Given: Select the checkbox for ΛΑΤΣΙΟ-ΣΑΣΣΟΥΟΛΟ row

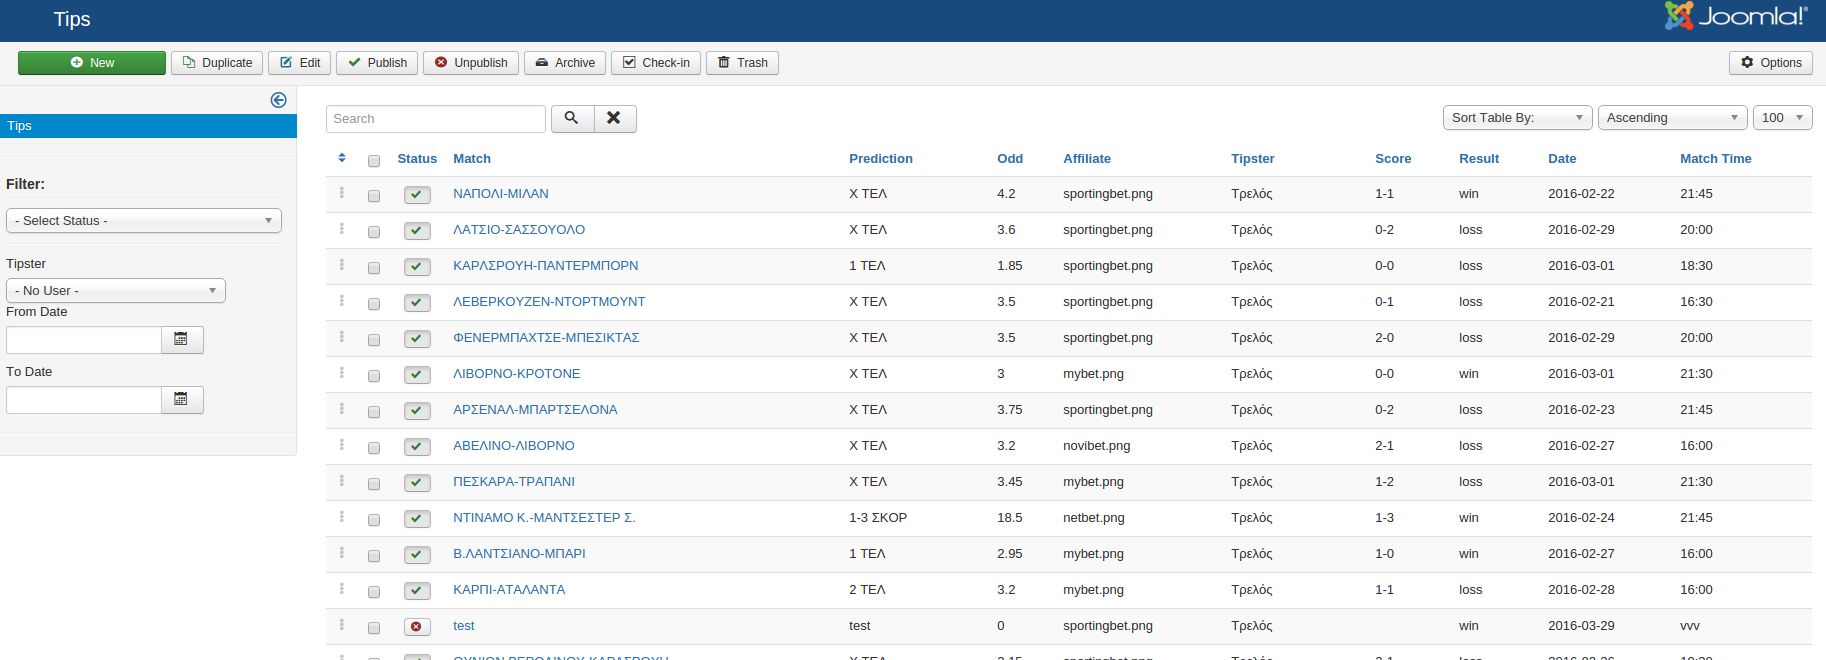Looking at the screenshot, I should 374,231.
